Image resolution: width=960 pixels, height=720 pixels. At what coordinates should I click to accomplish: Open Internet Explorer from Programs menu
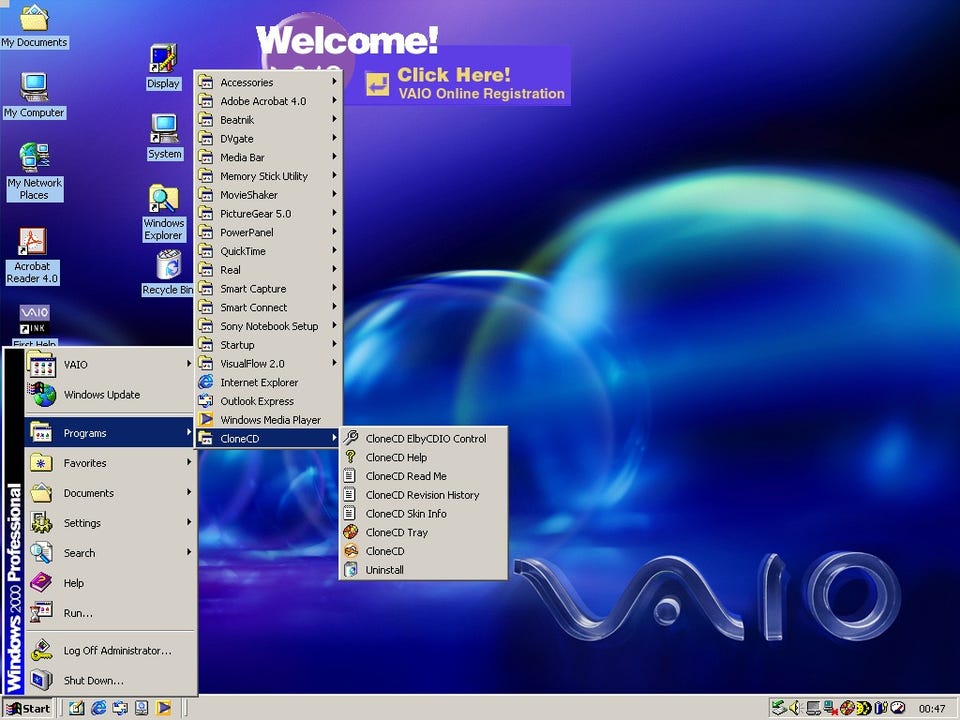[268, 383]
